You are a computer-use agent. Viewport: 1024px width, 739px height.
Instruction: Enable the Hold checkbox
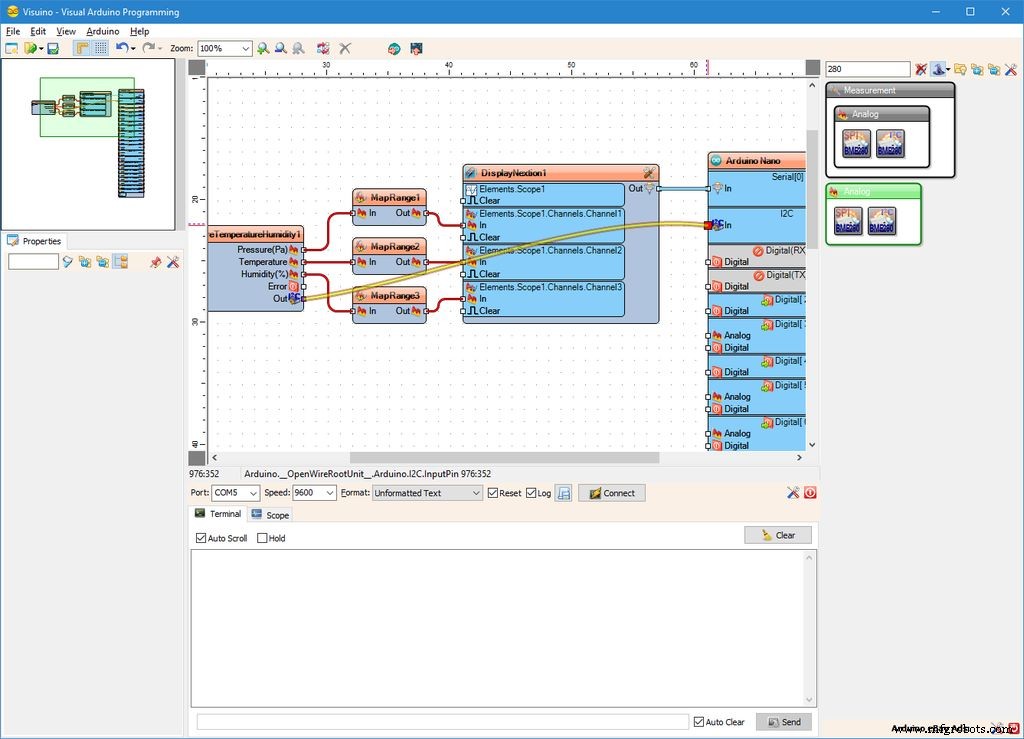click(263, 538)
